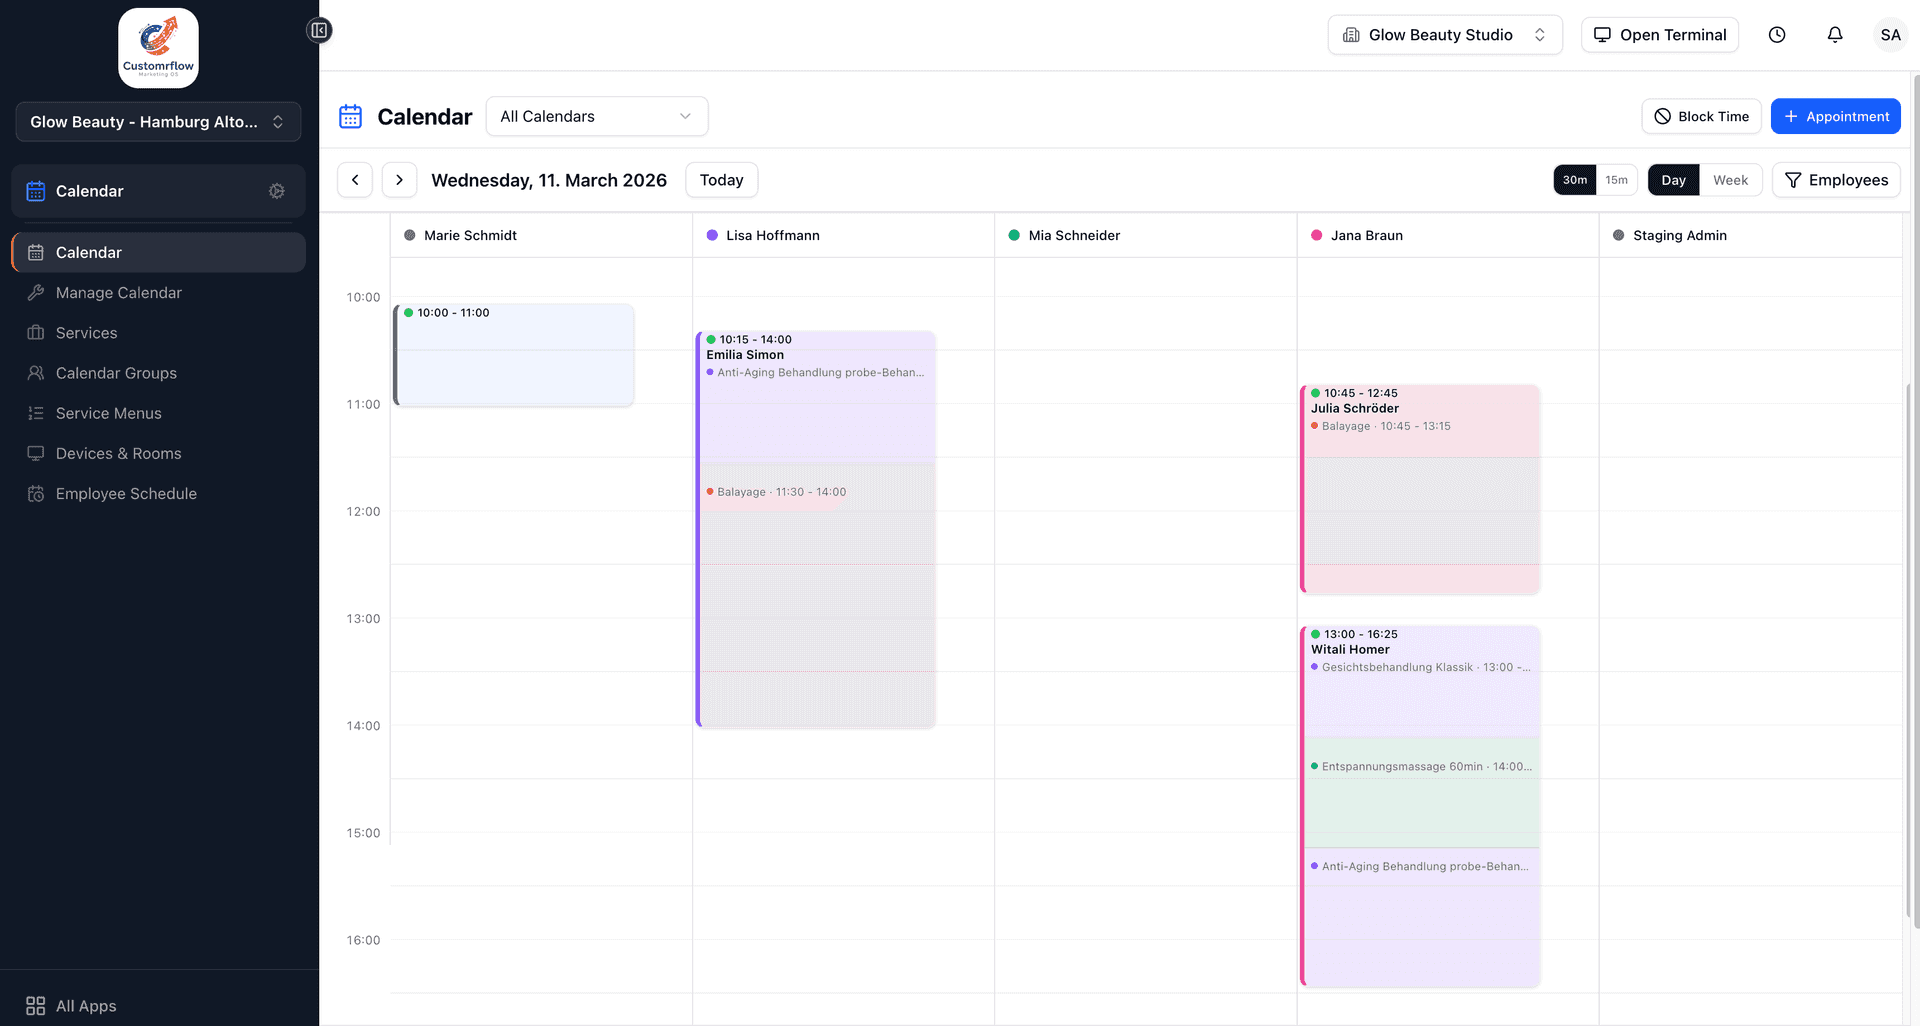Image resolution: width=1920 pixels, height=1026 pixels.
Task: Select the Services sidebar icon
Action: pos(36,333)
